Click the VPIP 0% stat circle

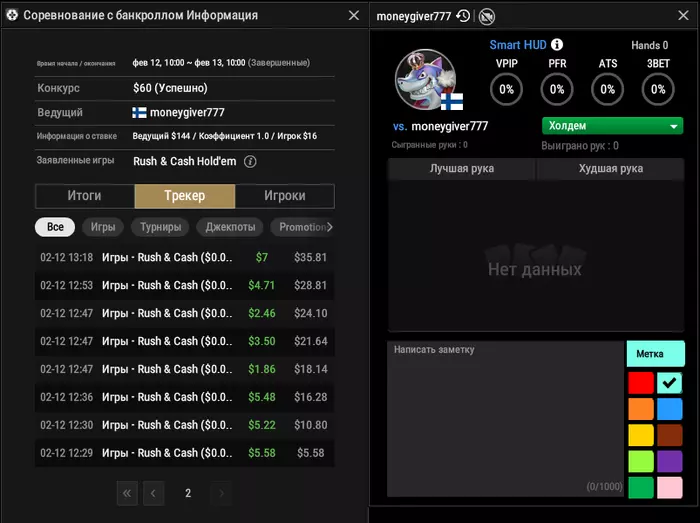(506, 90)
